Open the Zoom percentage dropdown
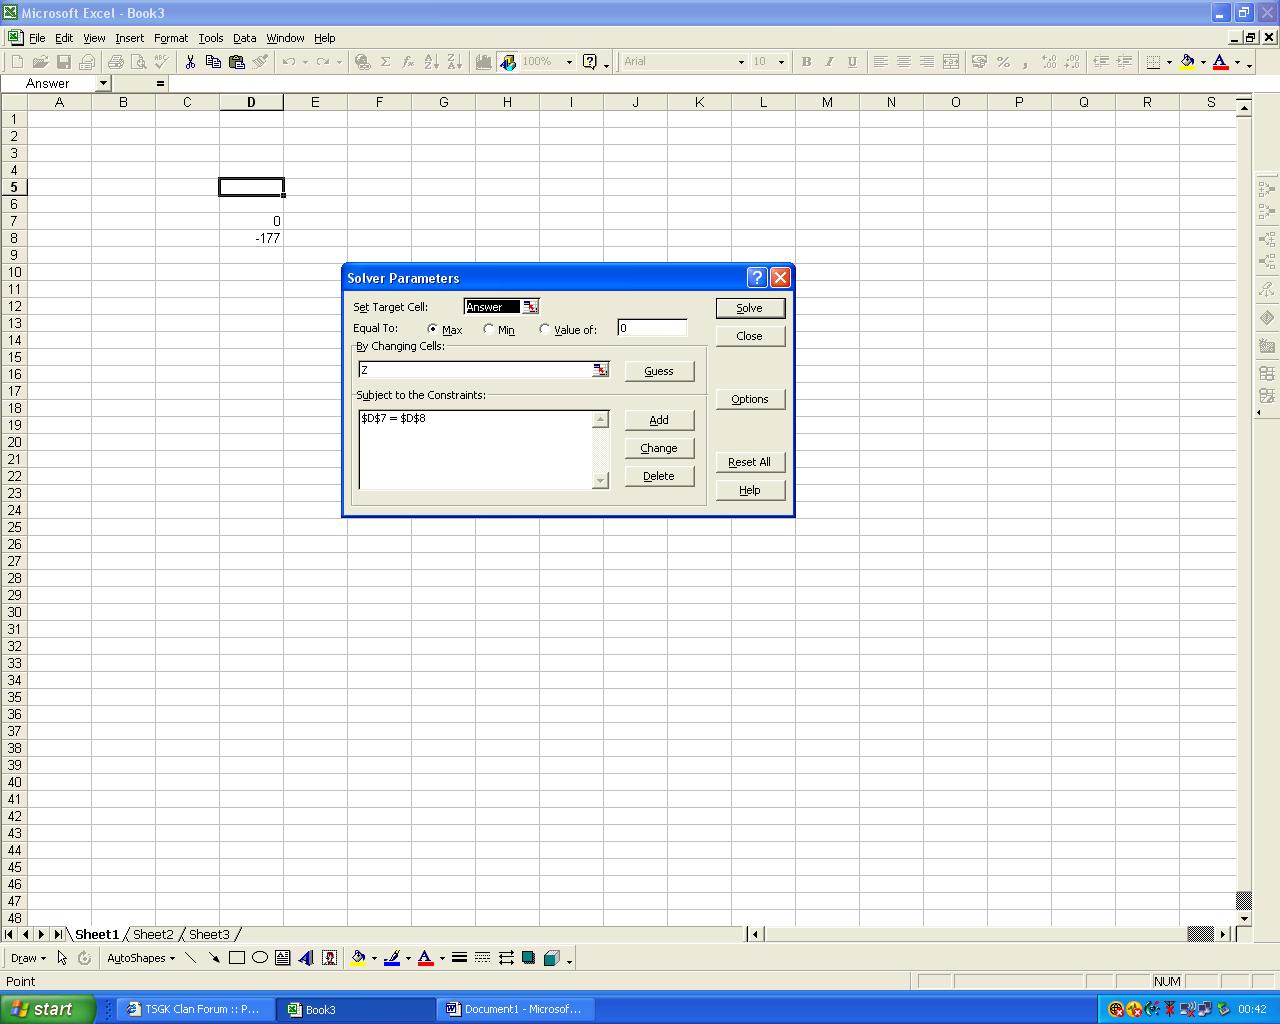Viewport: 1280px width, 1024px height. (x=569, y=62)
